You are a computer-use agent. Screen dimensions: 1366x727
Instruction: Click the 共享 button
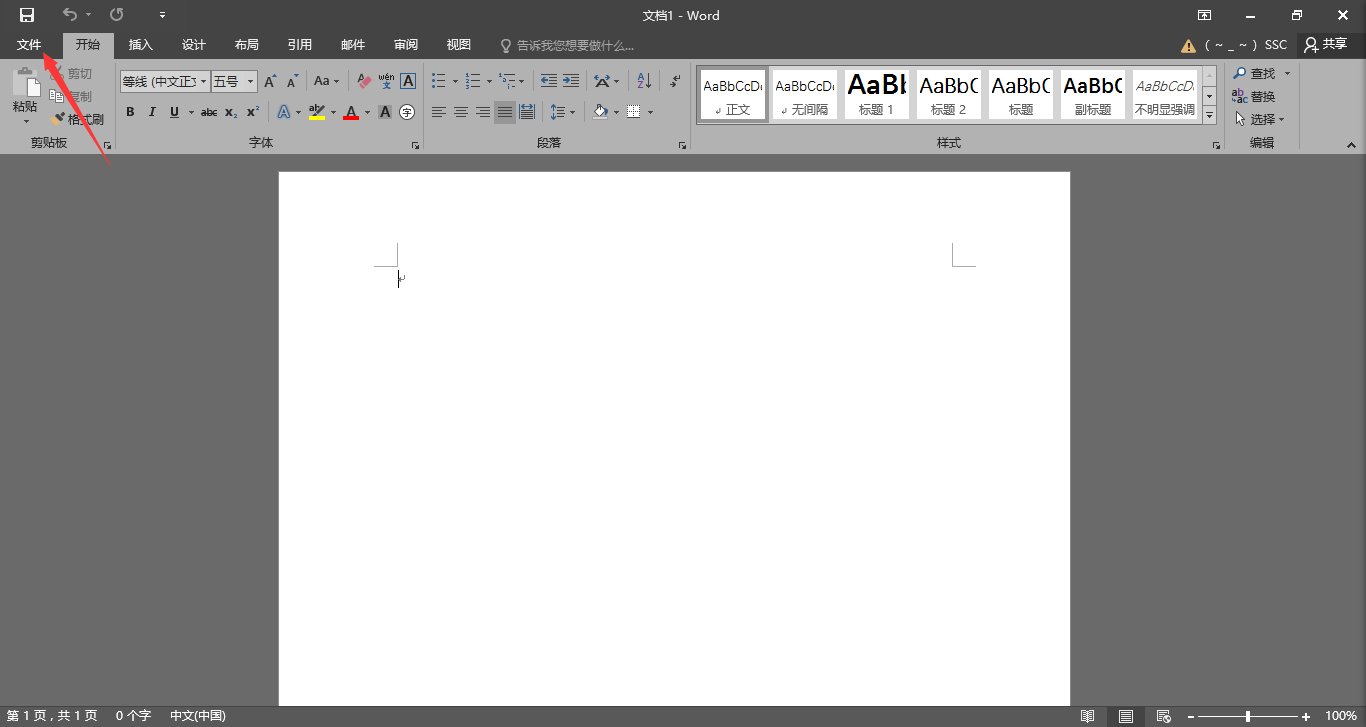click(1330, 44)
